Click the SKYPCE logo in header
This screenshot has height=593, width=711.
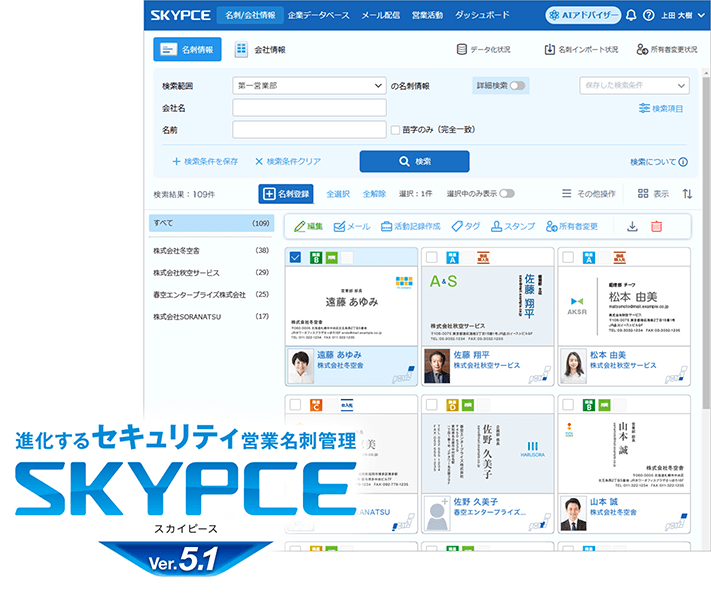tap(180, 15)
